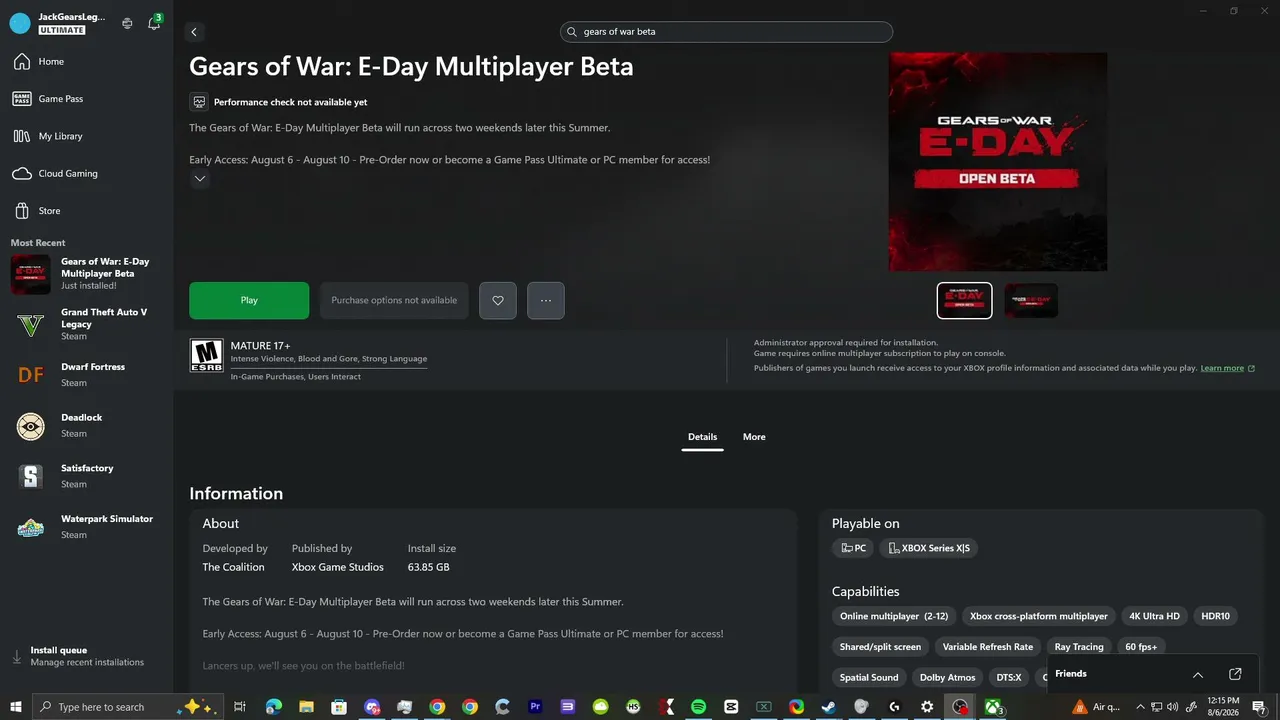
Task: Open the notifications bell
Action: [x=154, y=23]
